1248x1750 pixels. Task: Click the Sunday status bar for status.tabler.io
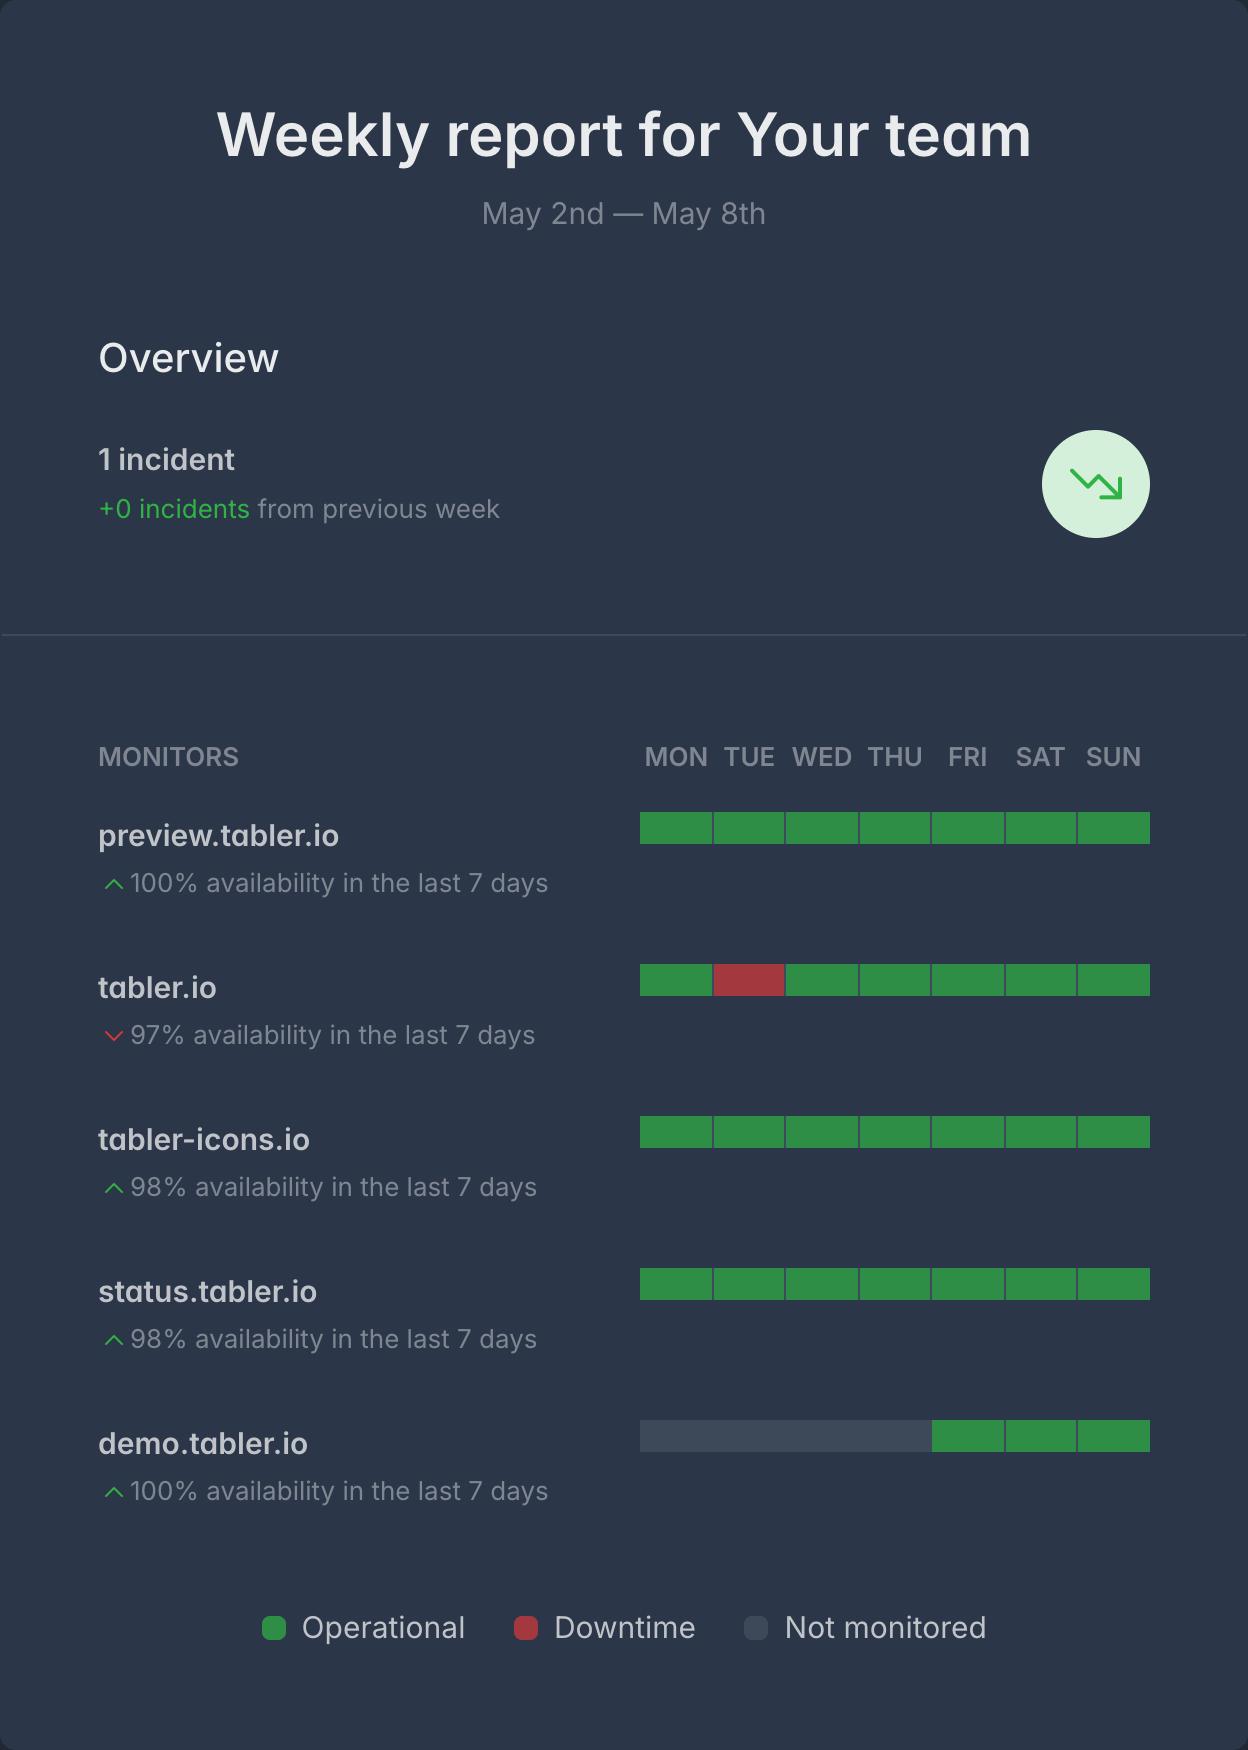tap(1114, 1284)
